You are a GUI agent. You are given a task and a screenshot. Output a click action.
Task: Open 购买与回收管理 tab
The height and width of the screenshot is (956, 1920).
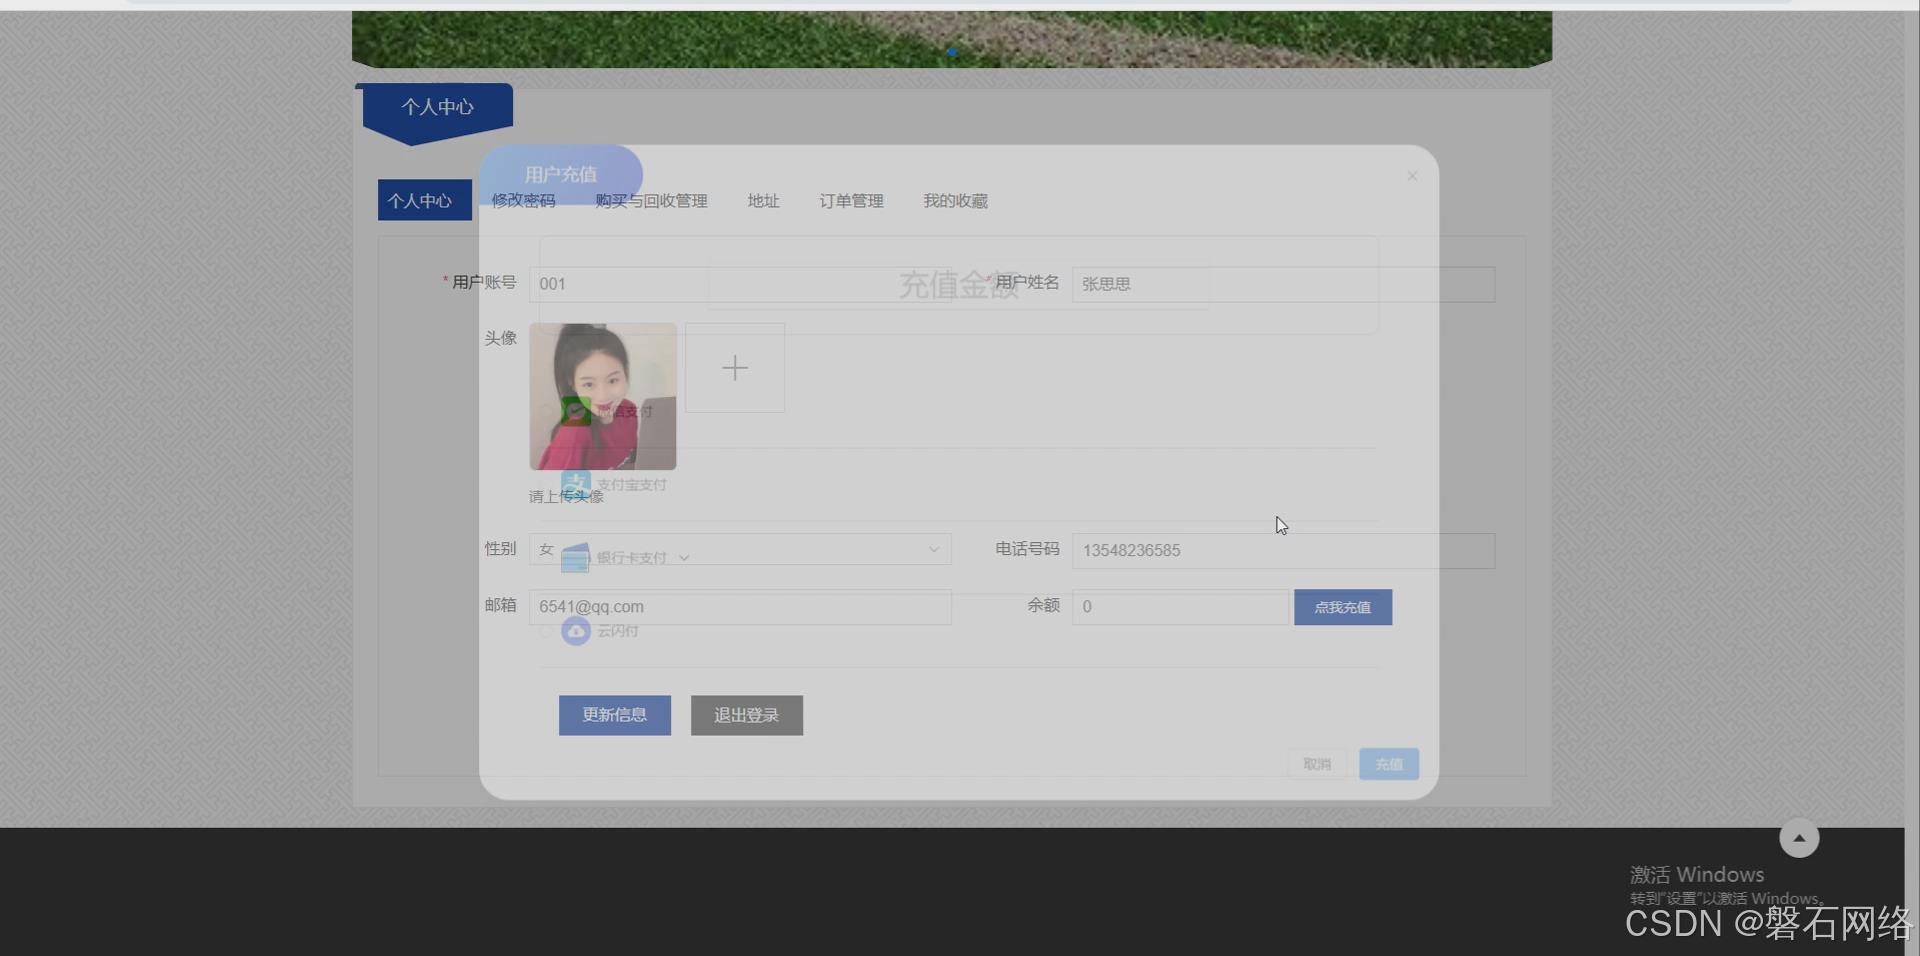[x=651, y=201]
